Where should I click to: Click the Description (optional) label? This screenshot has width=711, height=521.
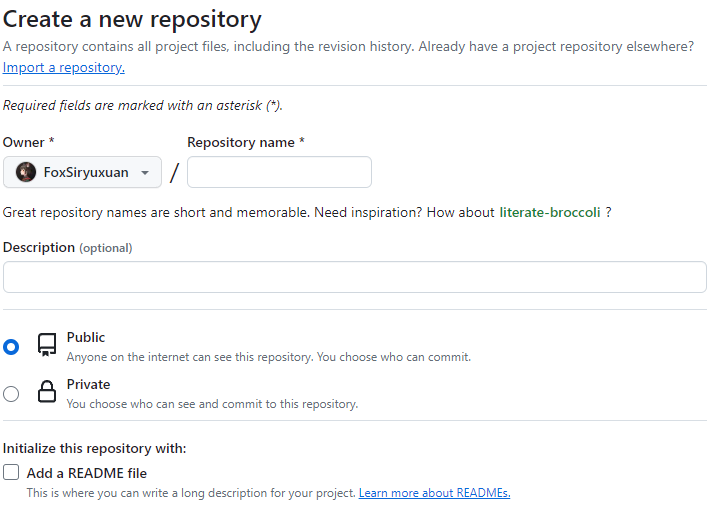(67, 247)
